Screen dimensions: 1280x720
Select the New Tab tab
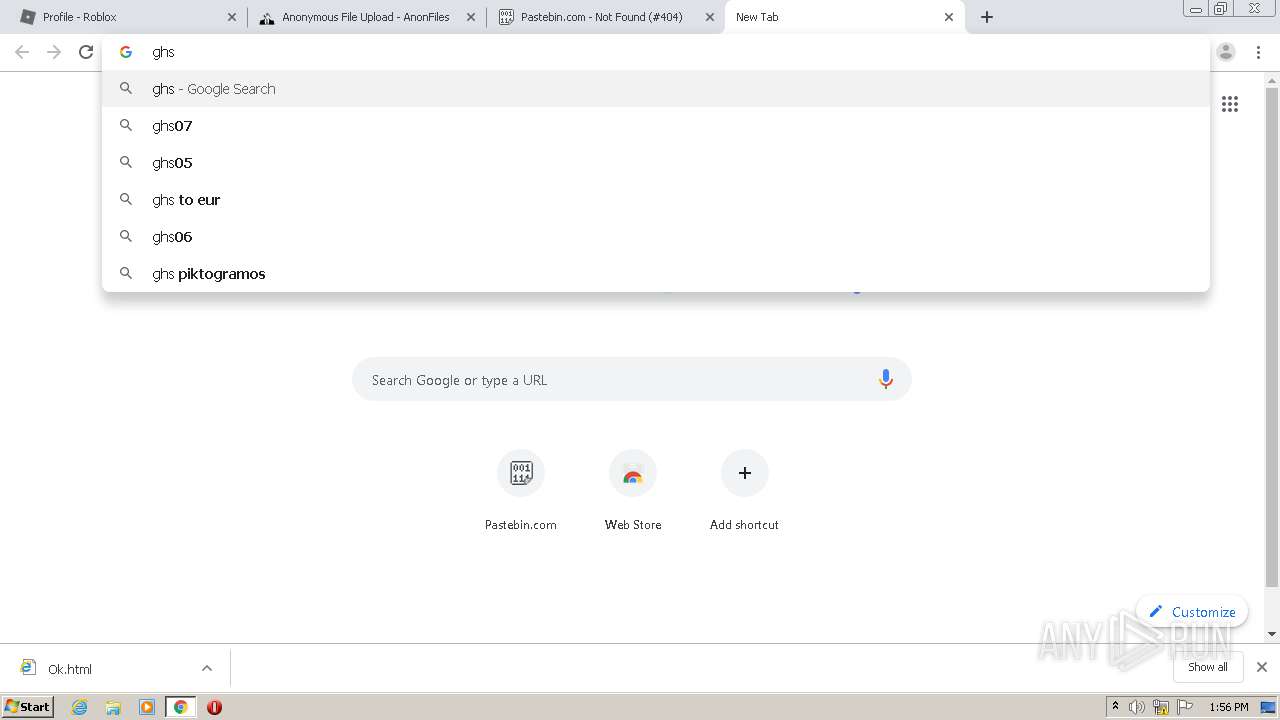(x=844, y=17)
